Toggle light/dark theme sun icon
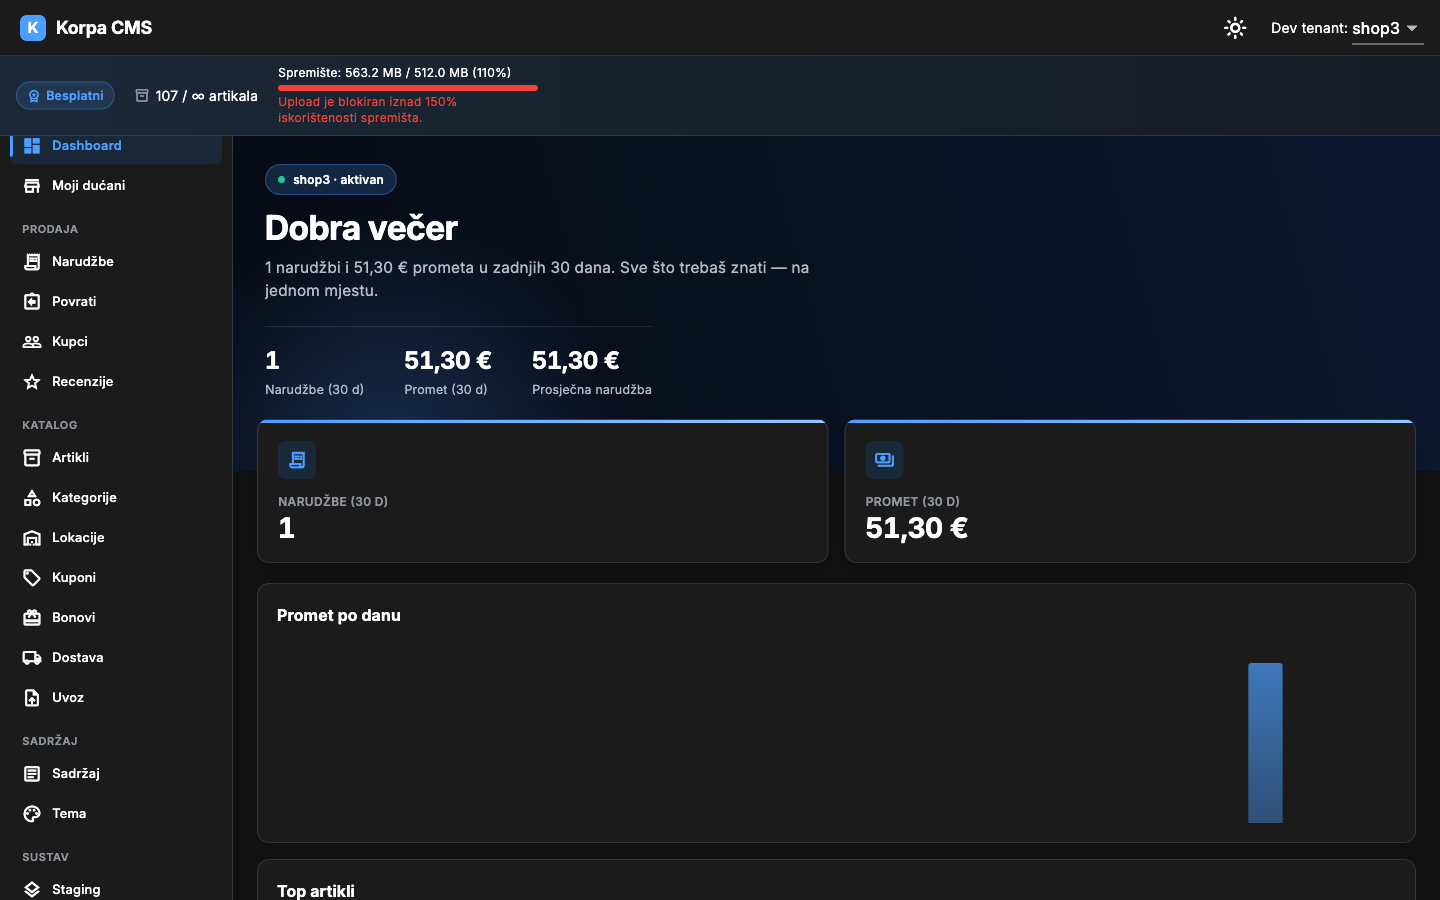 [x=1235, y=28]
